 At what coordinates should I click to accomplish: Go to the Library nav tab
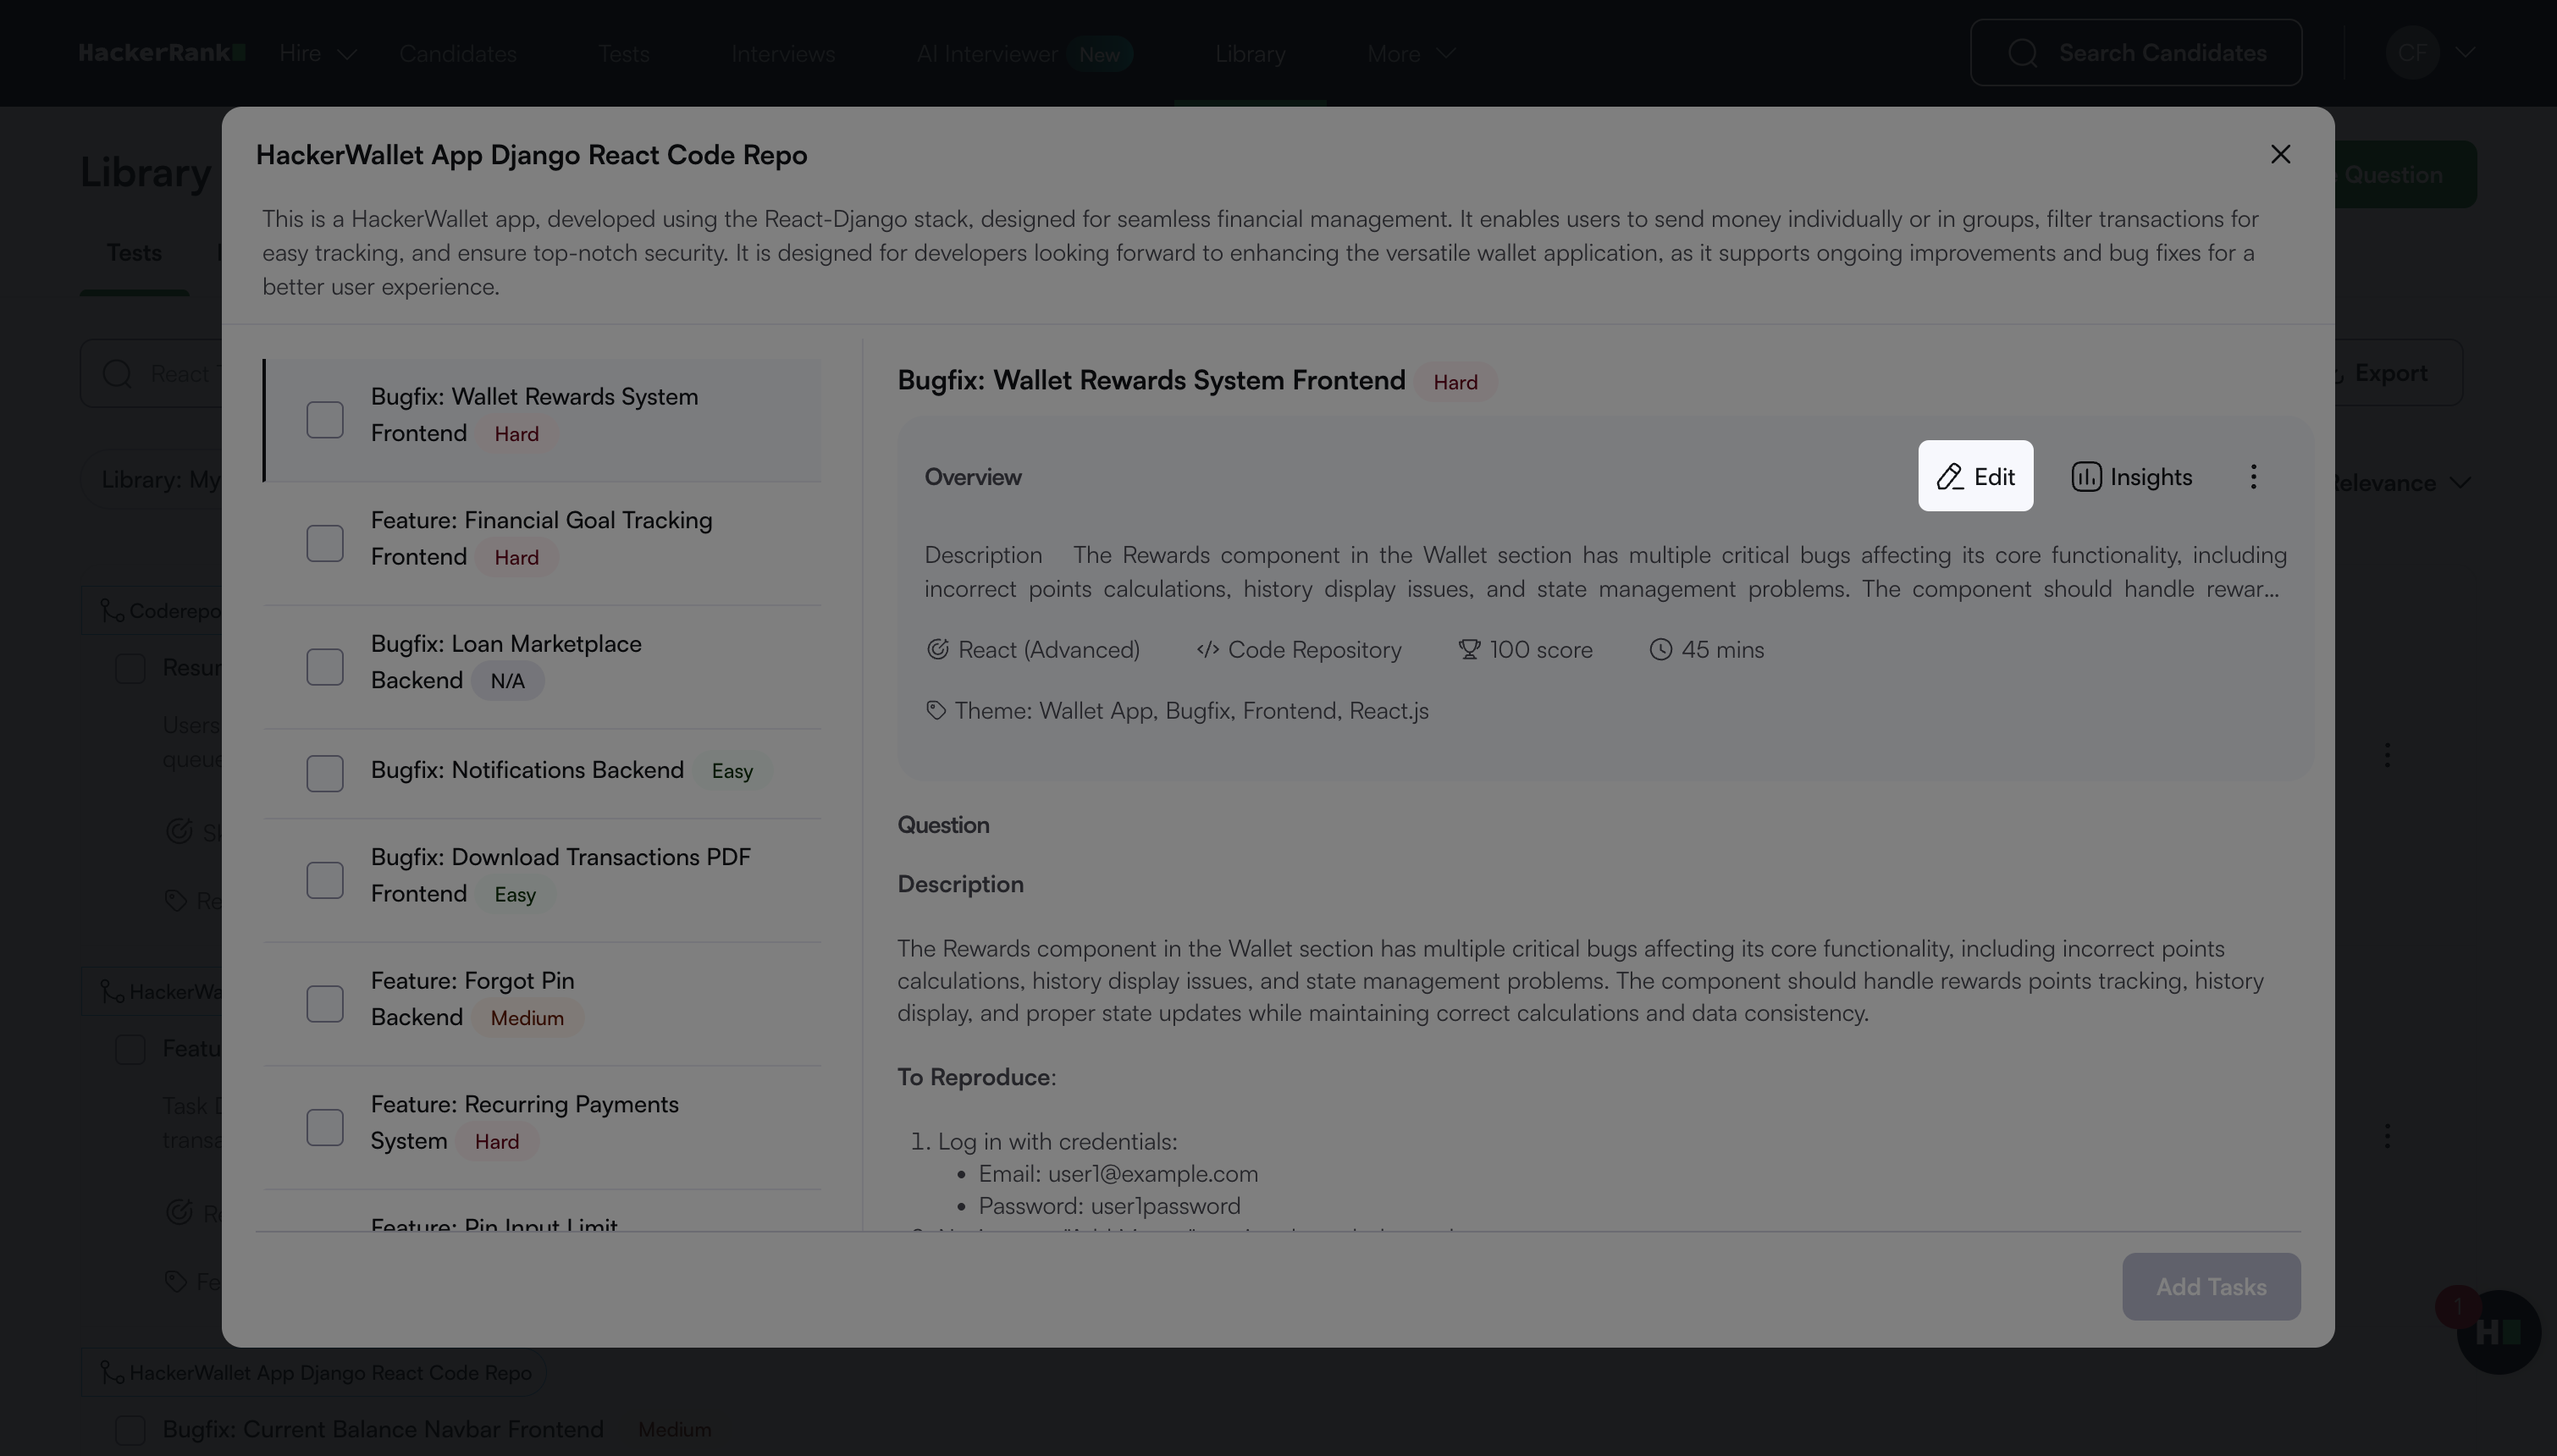pos(1250,54)
